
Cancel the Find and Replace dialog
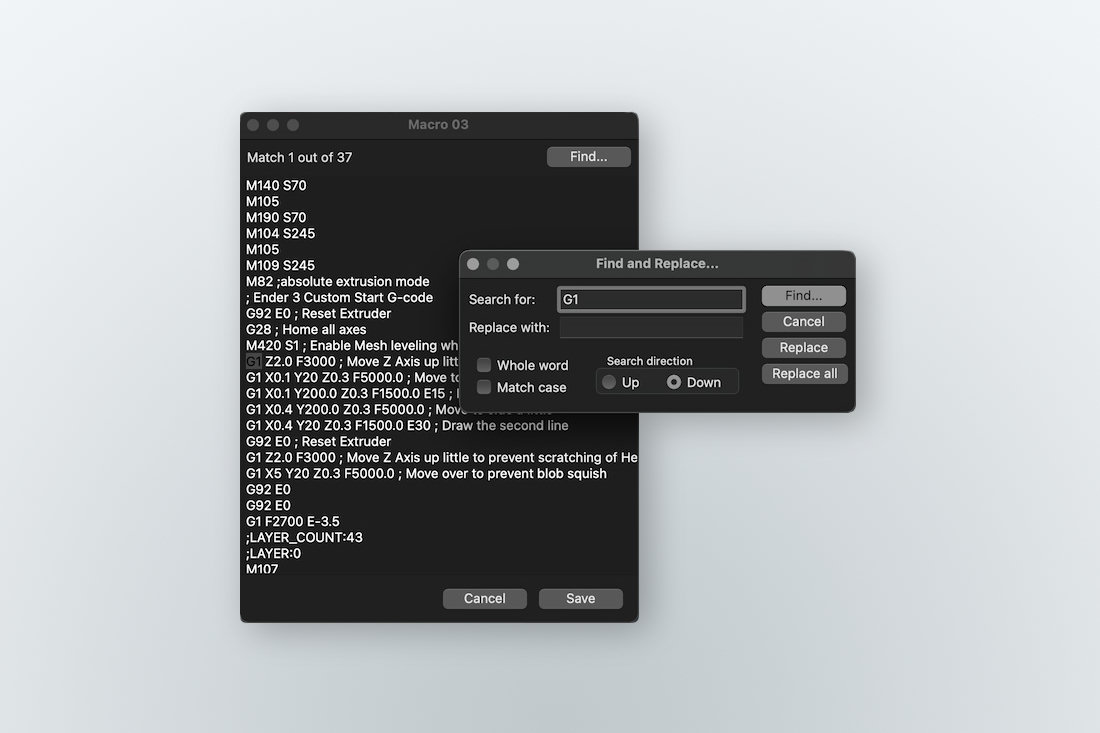[x=803, y=321]
